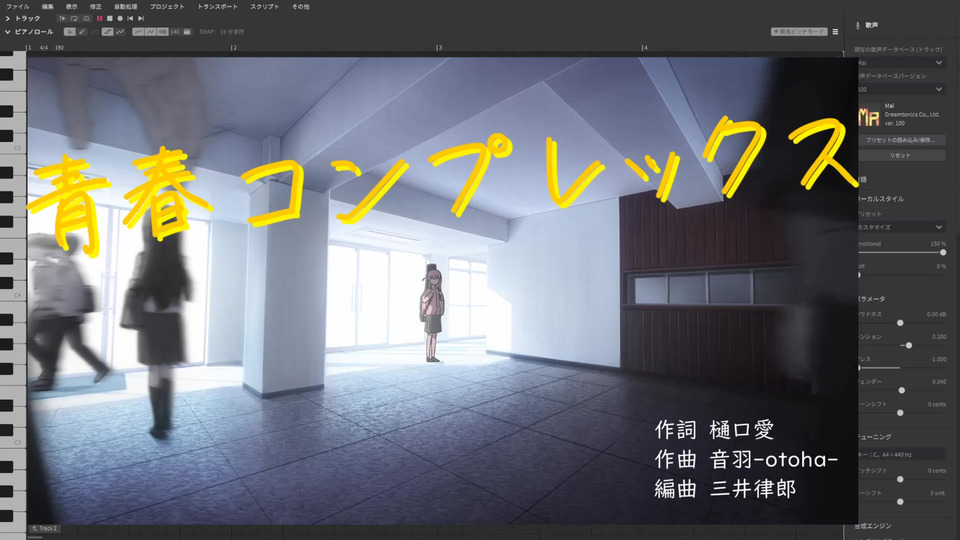Click プリセットの読み込み/保存 button
Image resolution: width=960 pixels, height=540 pixels.
pyautogui.click(x=900, y=140)
